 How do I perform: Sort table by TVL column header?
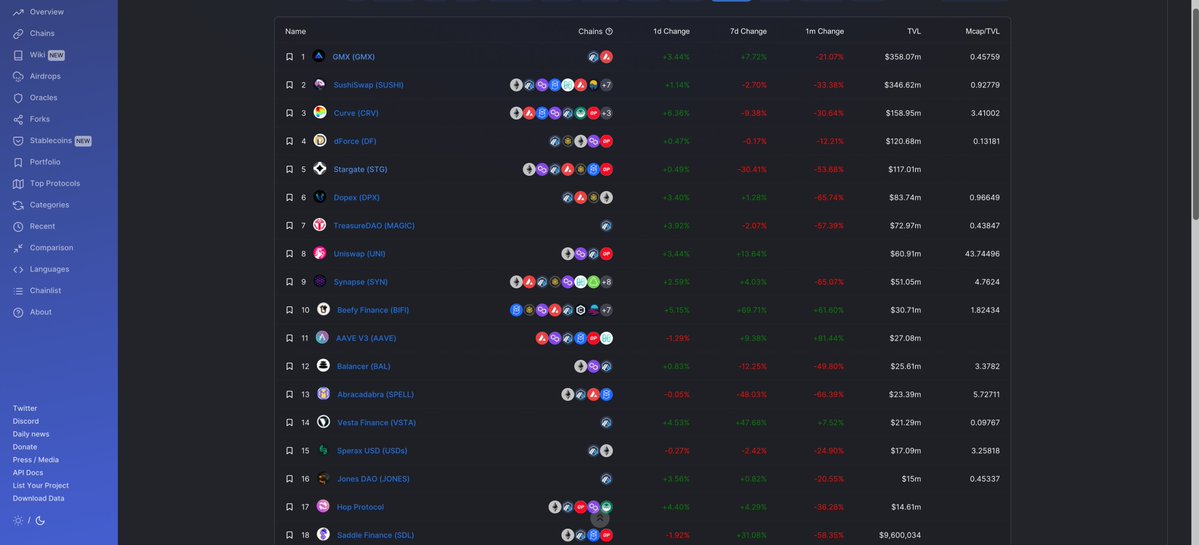914,32
